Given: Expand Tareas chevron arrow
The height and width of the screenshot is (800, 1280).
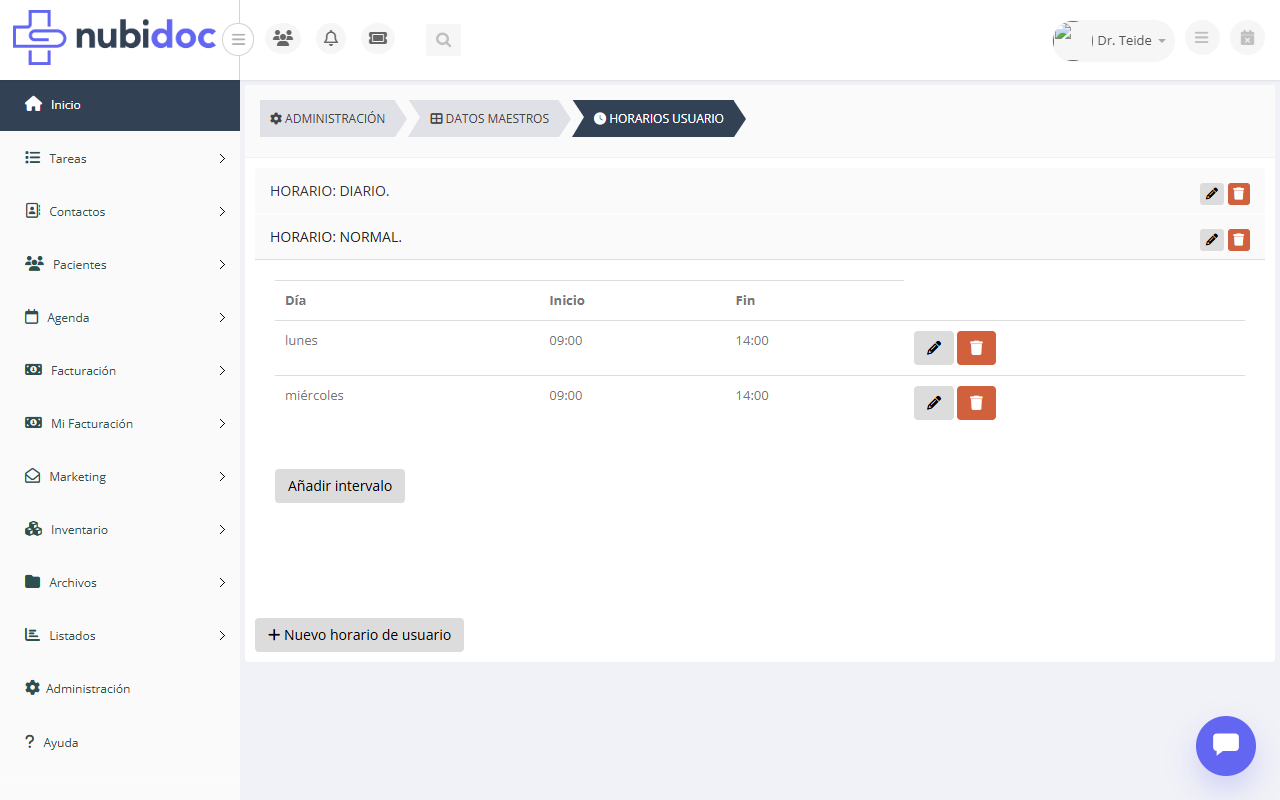Looking at the screenshot, I should (x=222, y=158).
